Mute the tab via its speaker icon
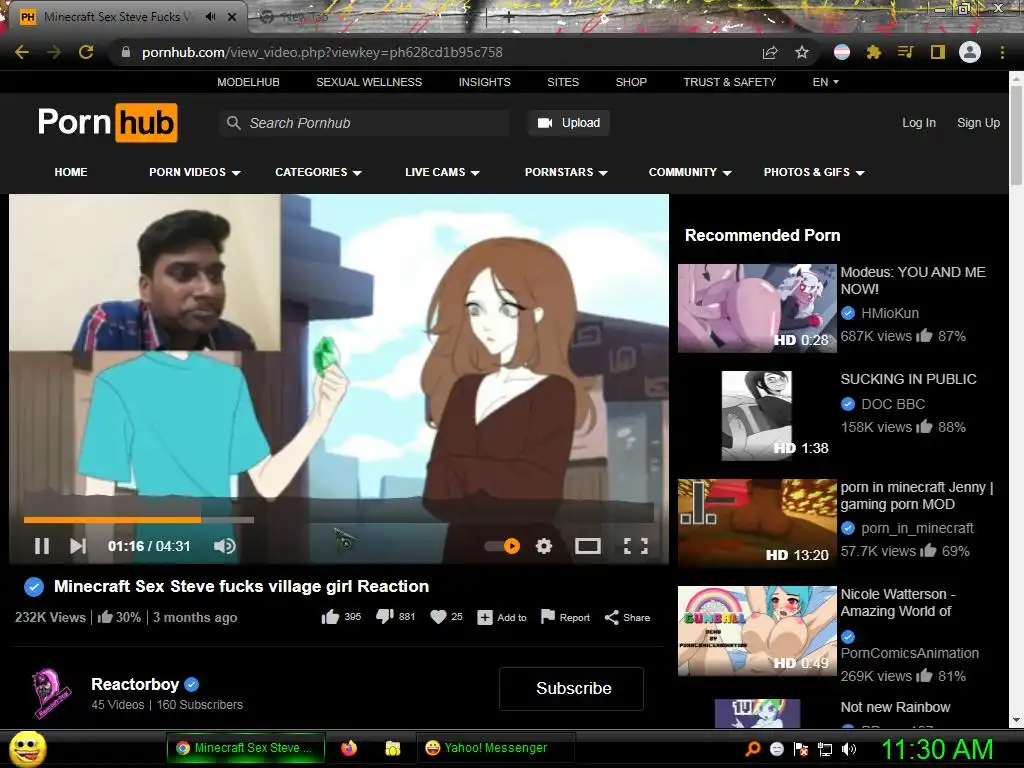 210,17
